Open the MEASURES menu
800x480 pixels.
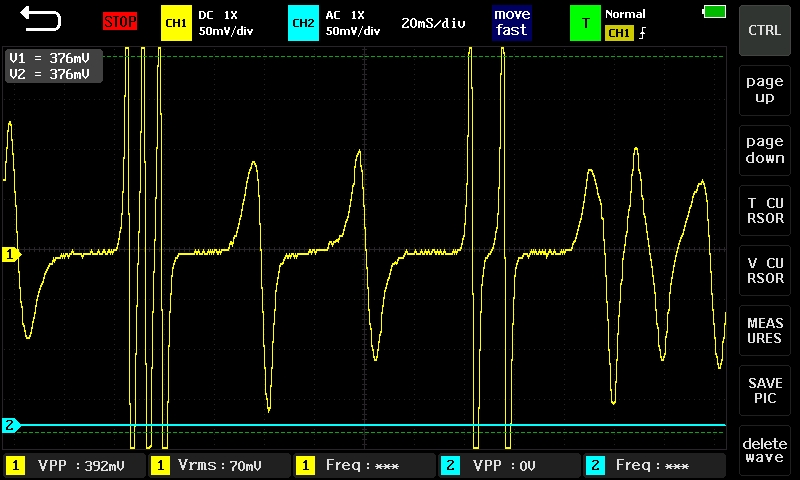(x=765, y=331)
